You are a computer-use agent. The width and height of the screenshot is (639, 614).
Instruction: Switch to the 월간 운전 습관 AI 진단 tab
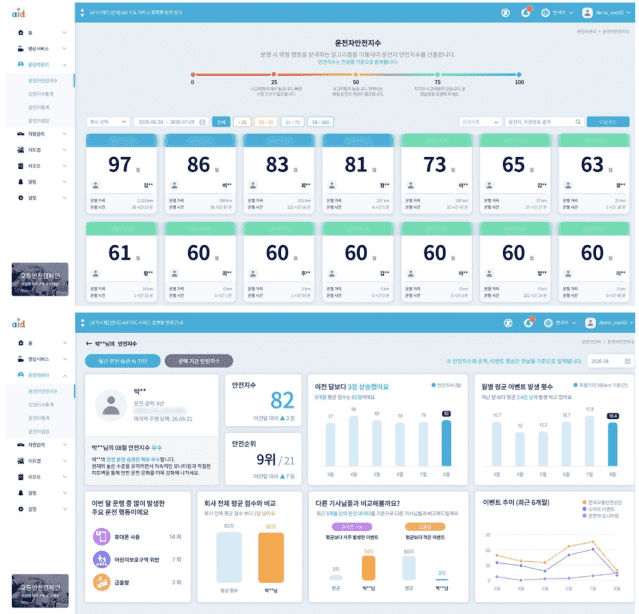coord(123,361)
